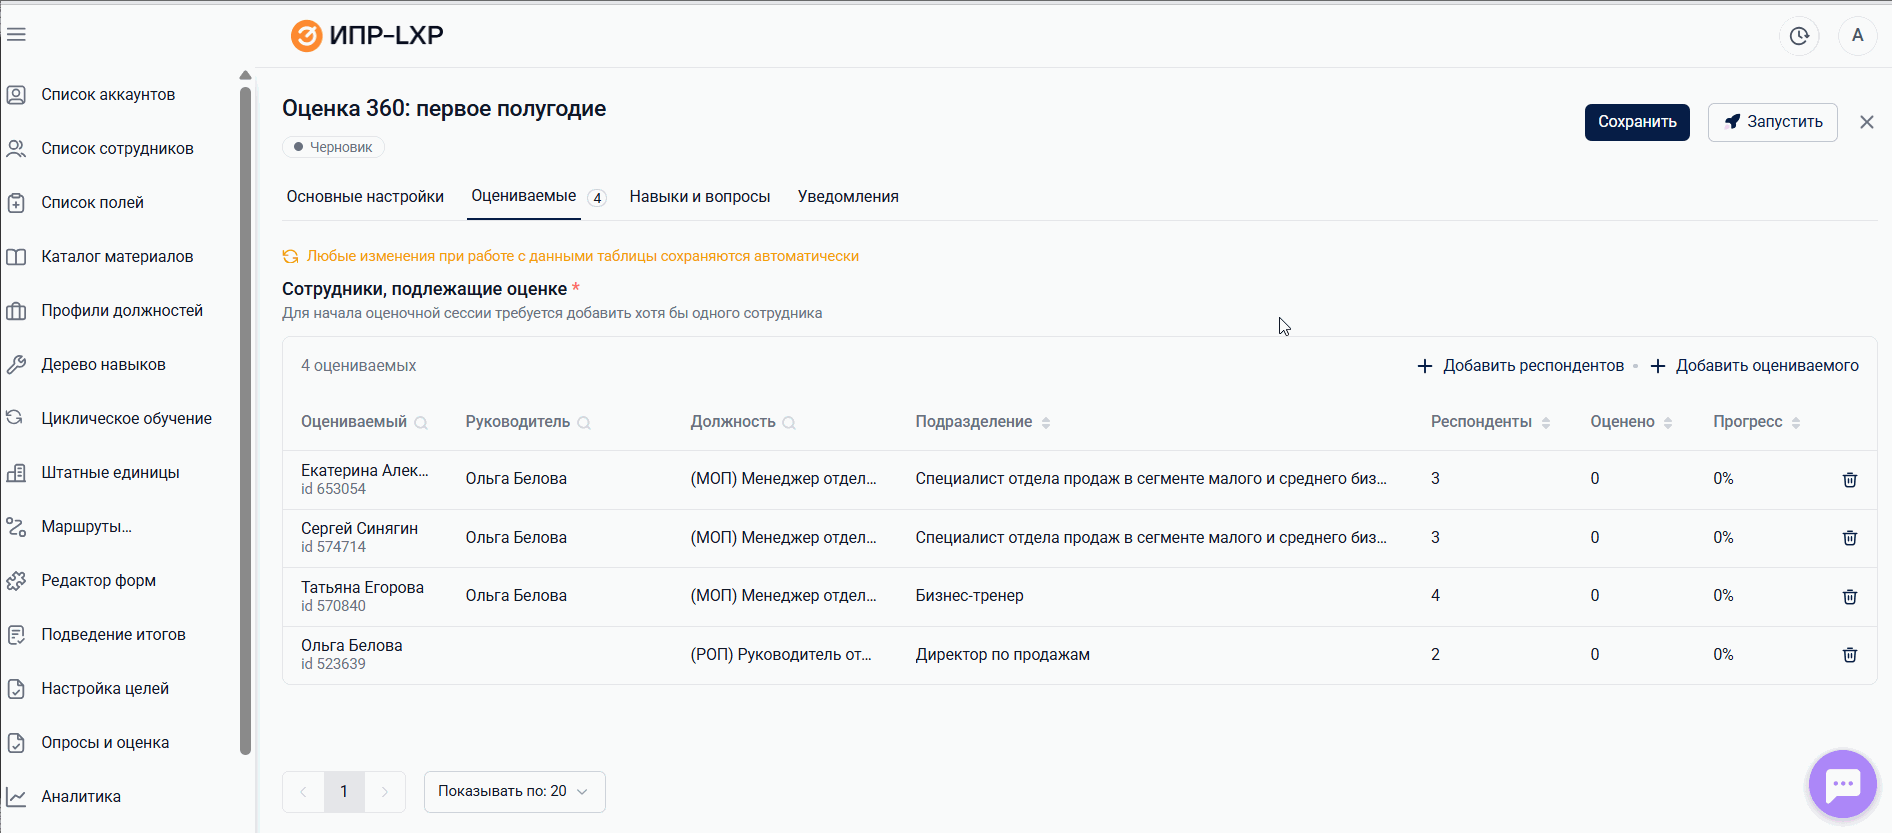Search via Руководитель column header icon
Image resolution: width=1892 pixels, height=833 pixels.
584,423
